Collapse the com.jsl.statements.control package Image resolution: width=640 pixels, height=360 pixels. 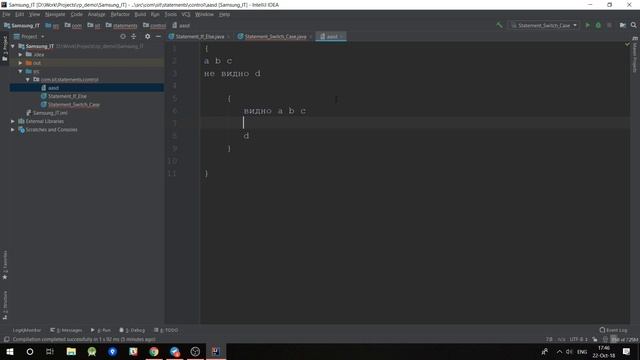coord(28,80)
